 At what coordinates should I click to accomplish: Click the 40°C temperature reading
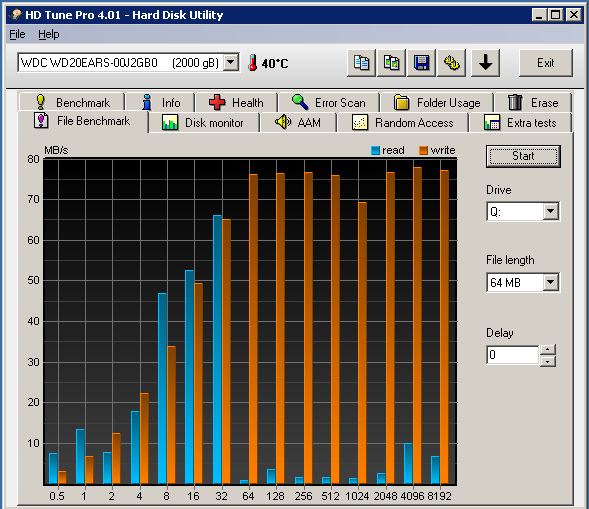coord(275,63)
